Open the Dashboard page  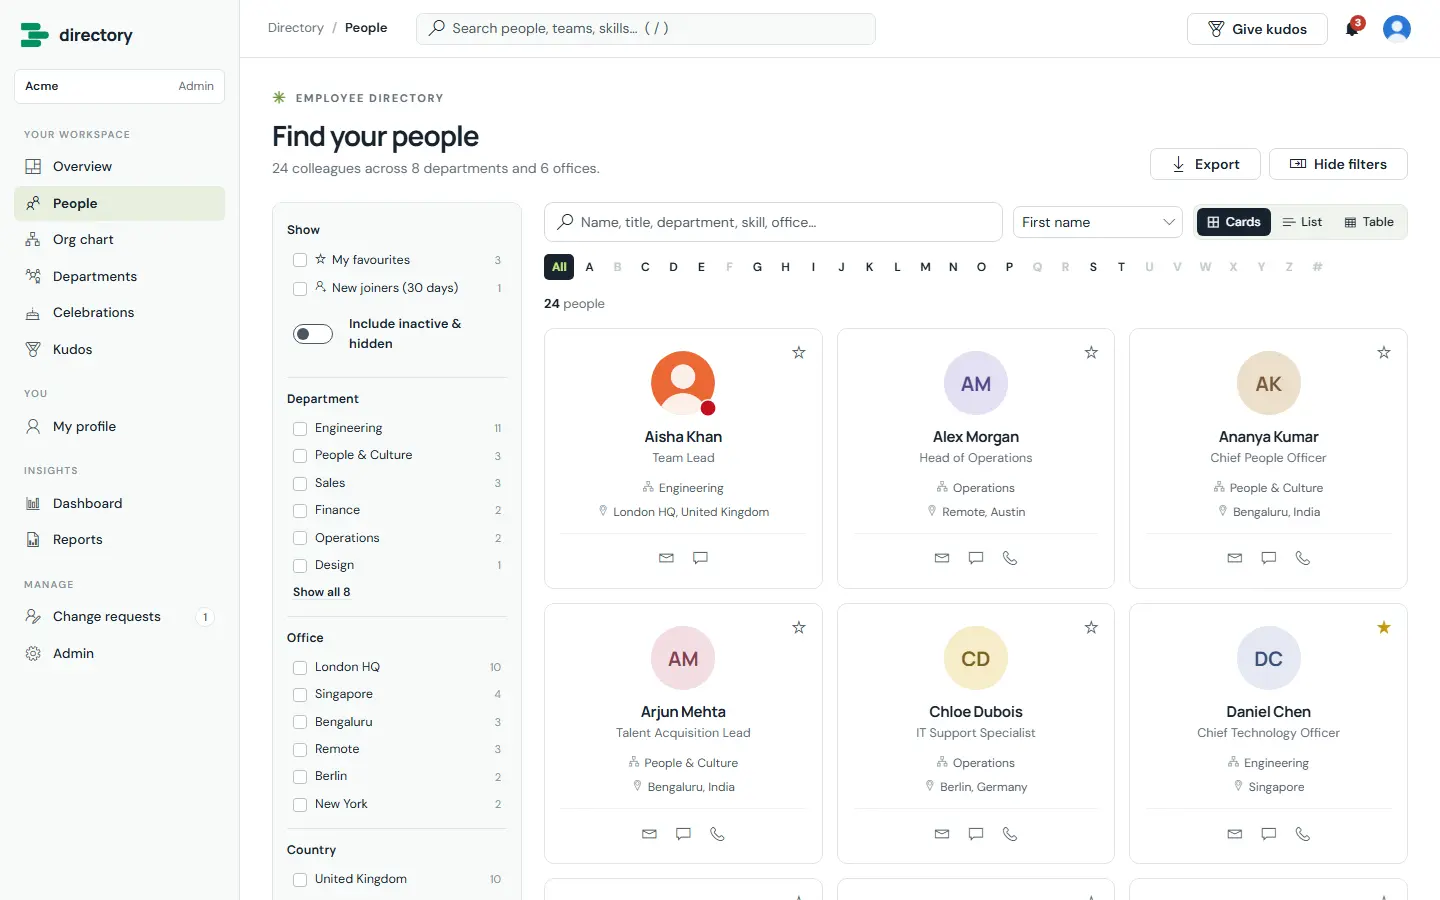coord(119,504)
